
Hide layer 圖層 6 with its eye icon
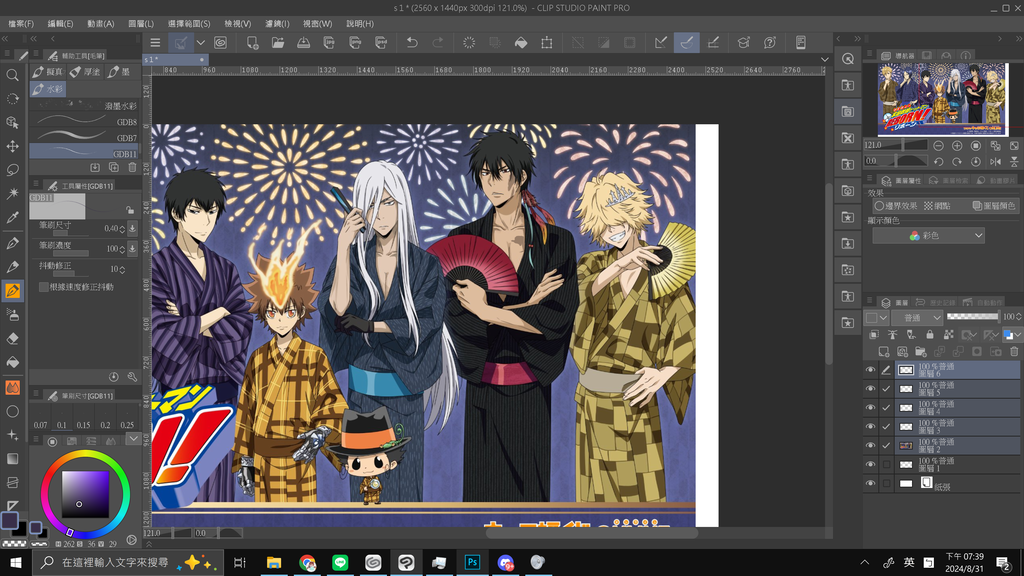point(871,370)
